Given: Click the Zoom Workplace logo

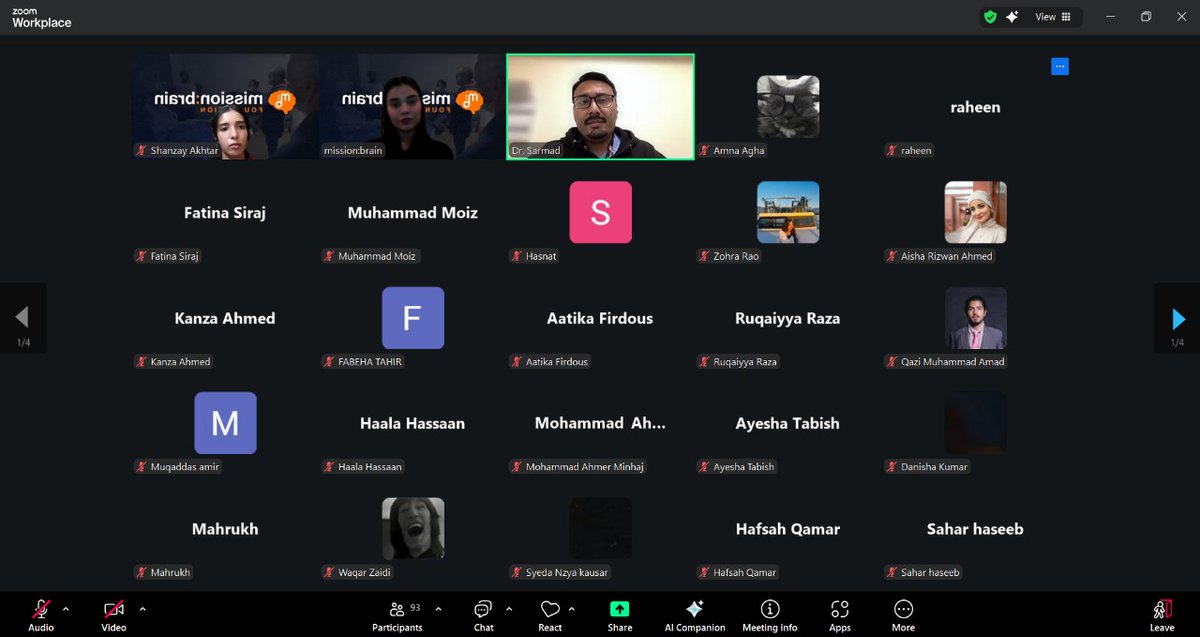Looking at the screenshot, I should 41,17.
